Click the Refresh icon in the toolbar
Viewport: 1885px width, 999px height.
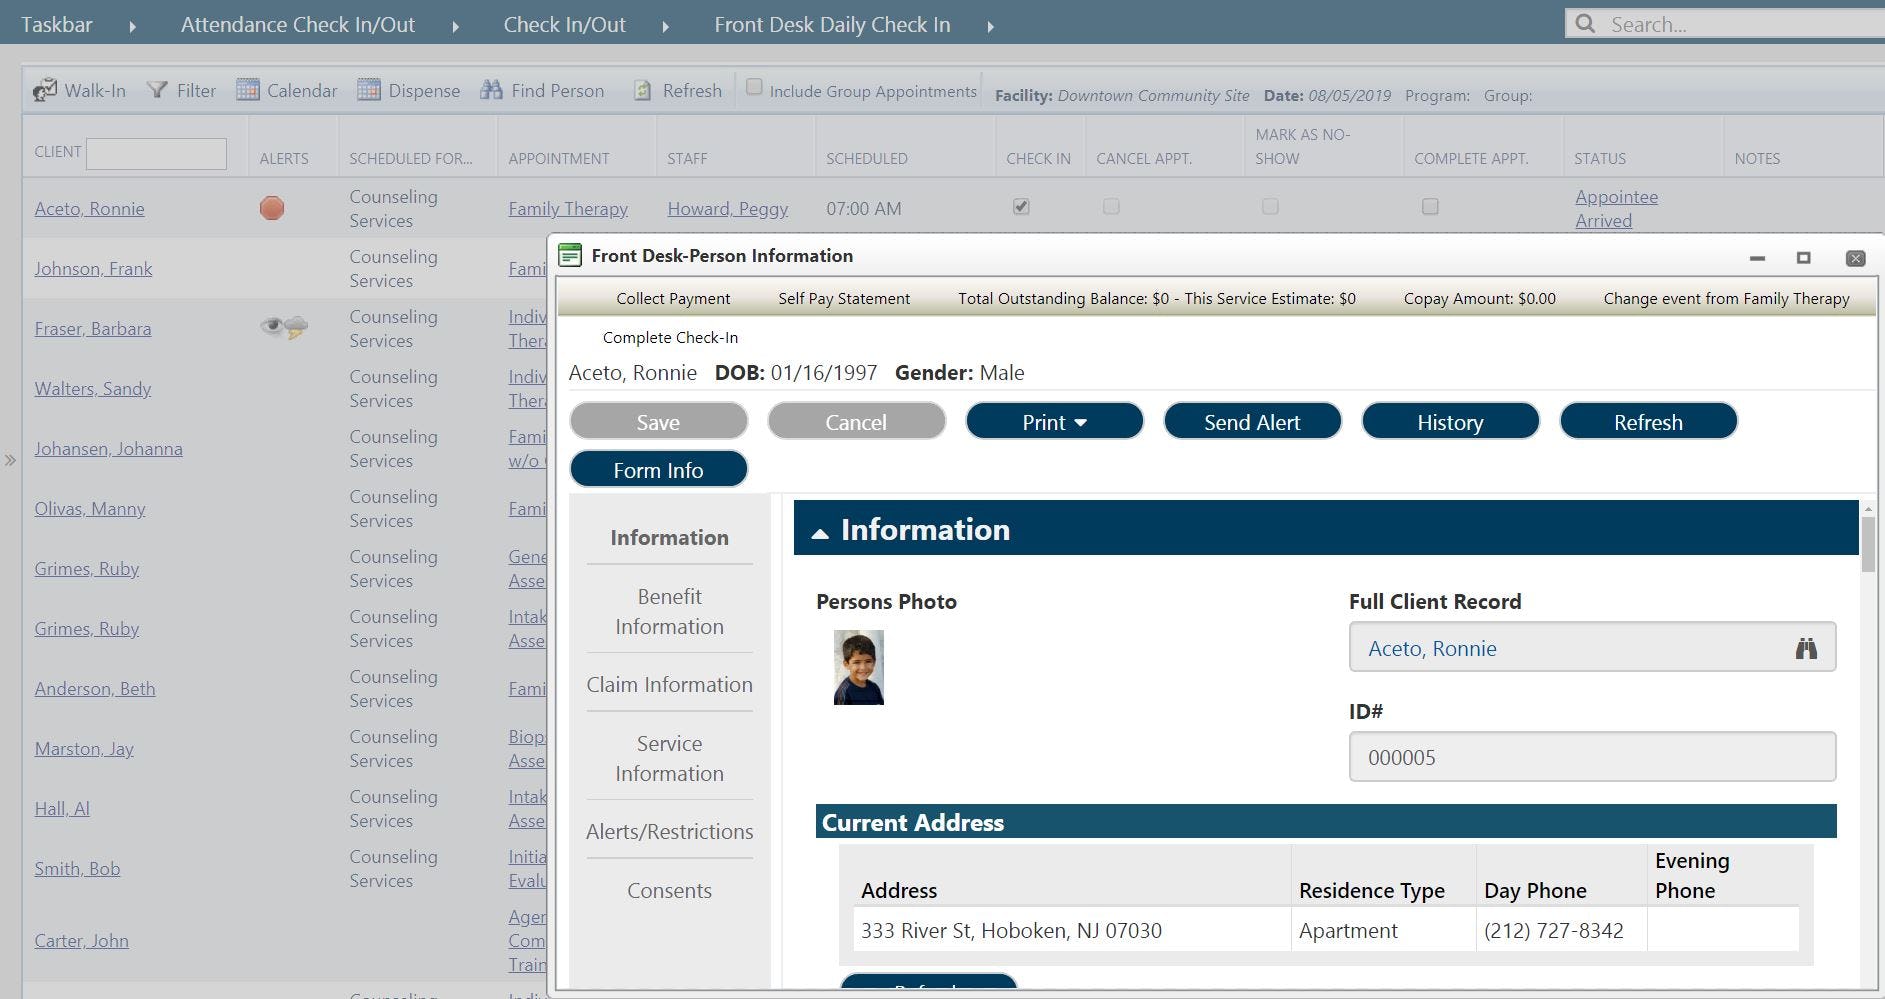(x=641, y=90)
